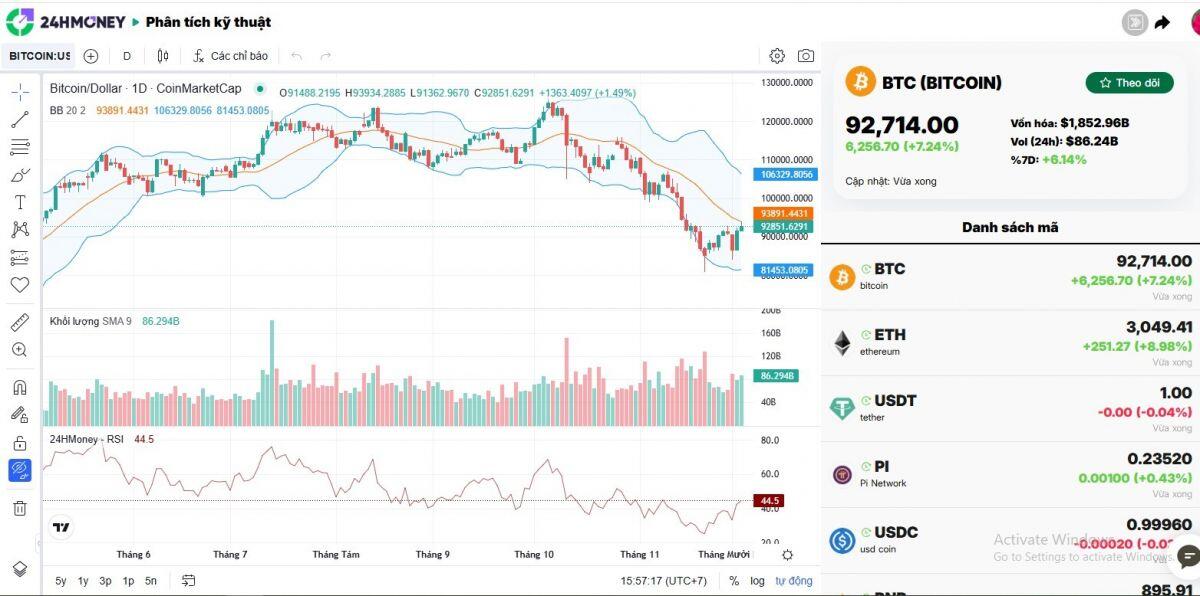Click the time zone 15:57:17 (UTC+7)
Image resolution: width=1200 pixels, height=596 pixels.
(663, 580)
